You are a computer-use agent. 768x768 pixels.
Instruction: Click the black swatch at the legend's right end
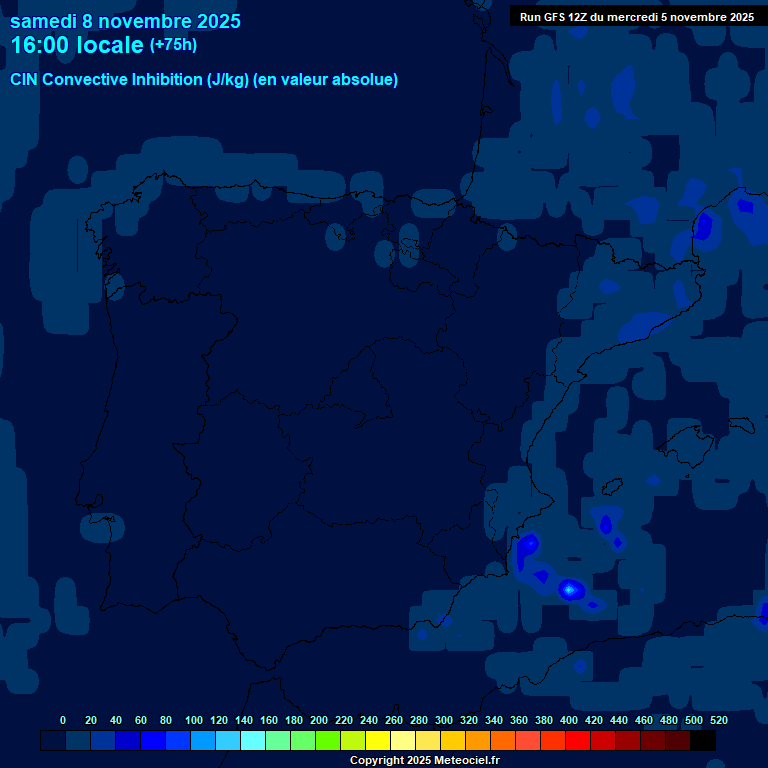click(703, 740)
